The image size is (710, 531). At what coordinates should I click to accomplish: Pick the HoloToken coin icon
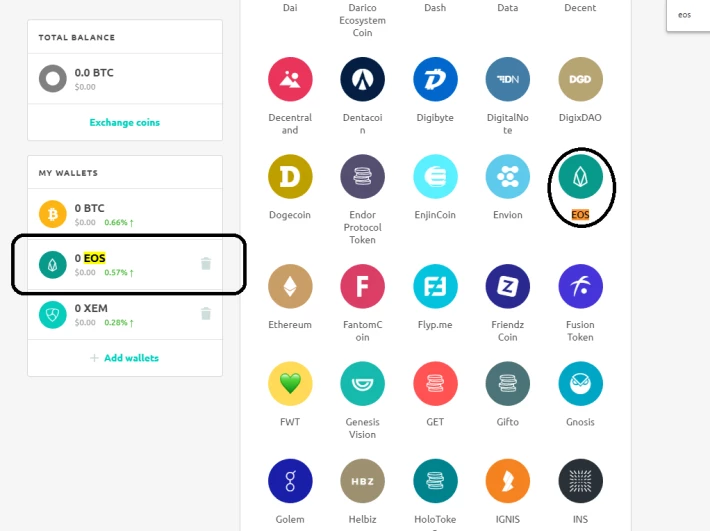pyautogui.click(x=435, y=481)
